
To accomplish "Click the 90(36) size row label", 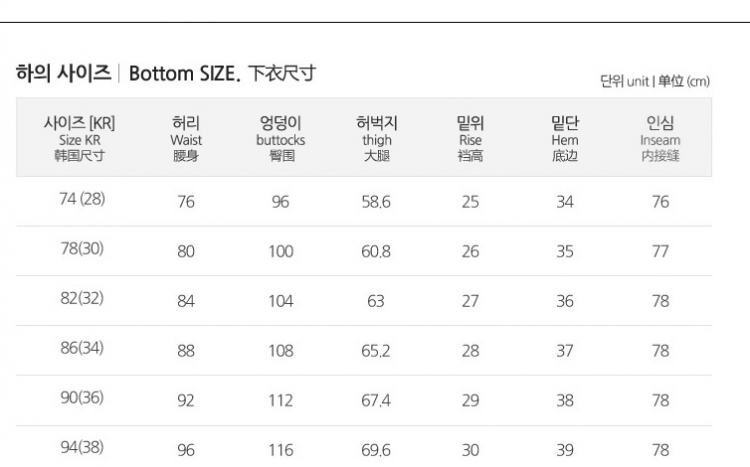I will pos(82,399).
